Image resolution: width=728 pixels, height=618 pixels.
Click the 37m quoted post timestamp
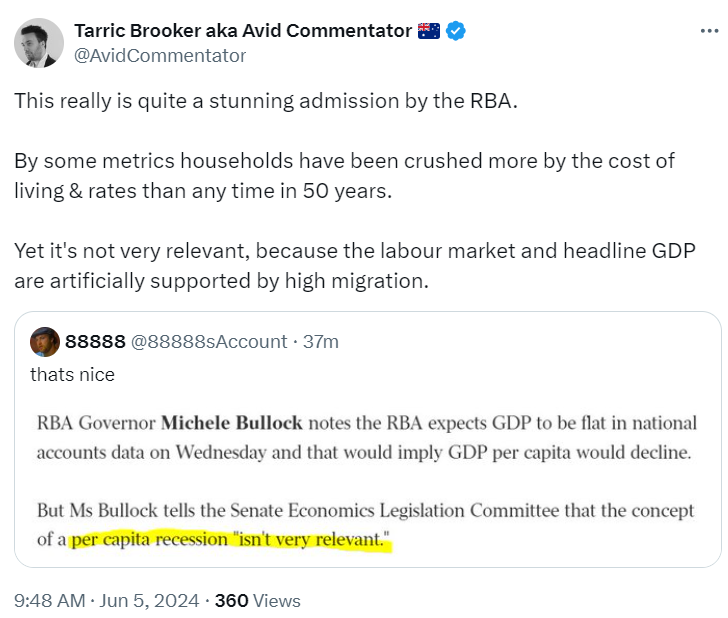point(321,341)
